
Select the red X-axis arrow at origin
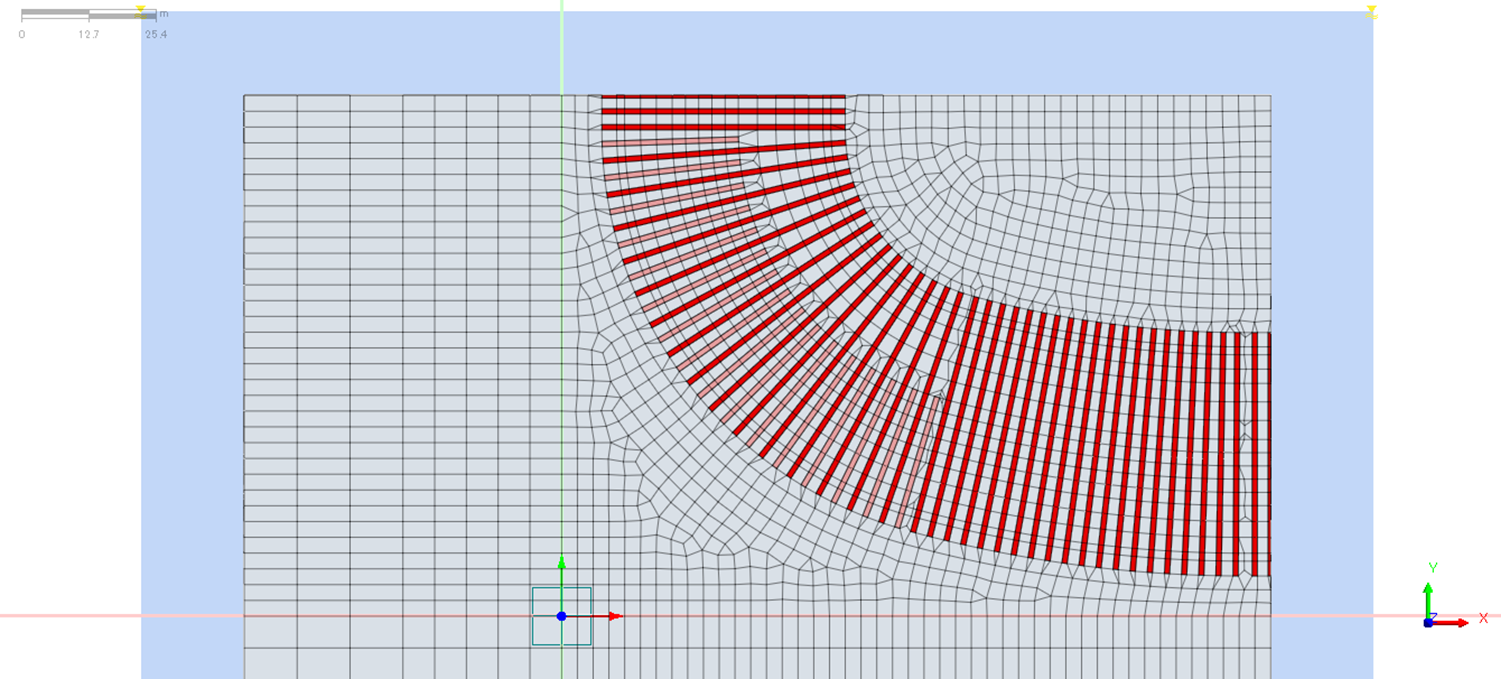(612, 616)
